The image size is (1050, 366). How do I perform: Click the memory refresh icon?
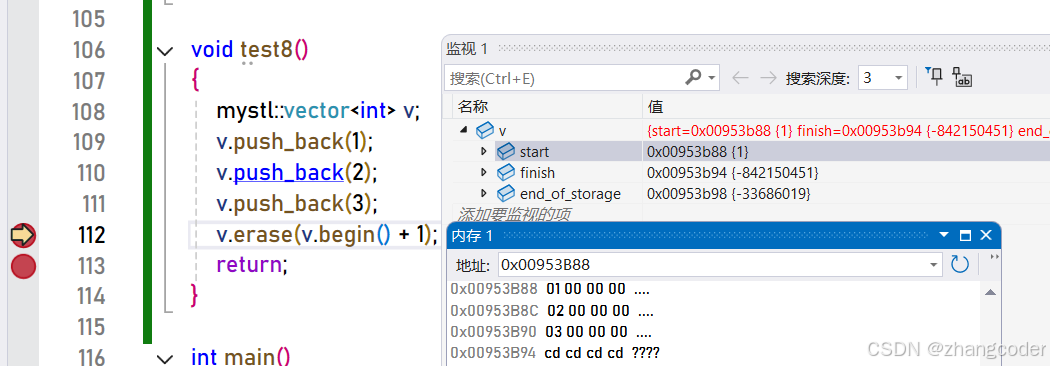click(960, 265)
